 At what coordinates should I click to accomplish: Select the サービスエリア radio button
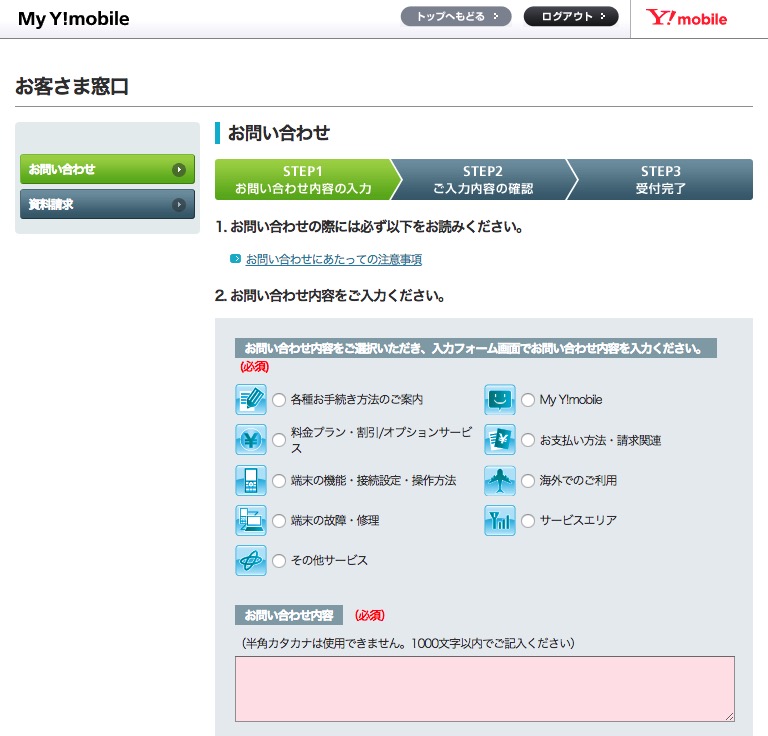point(528,521)
